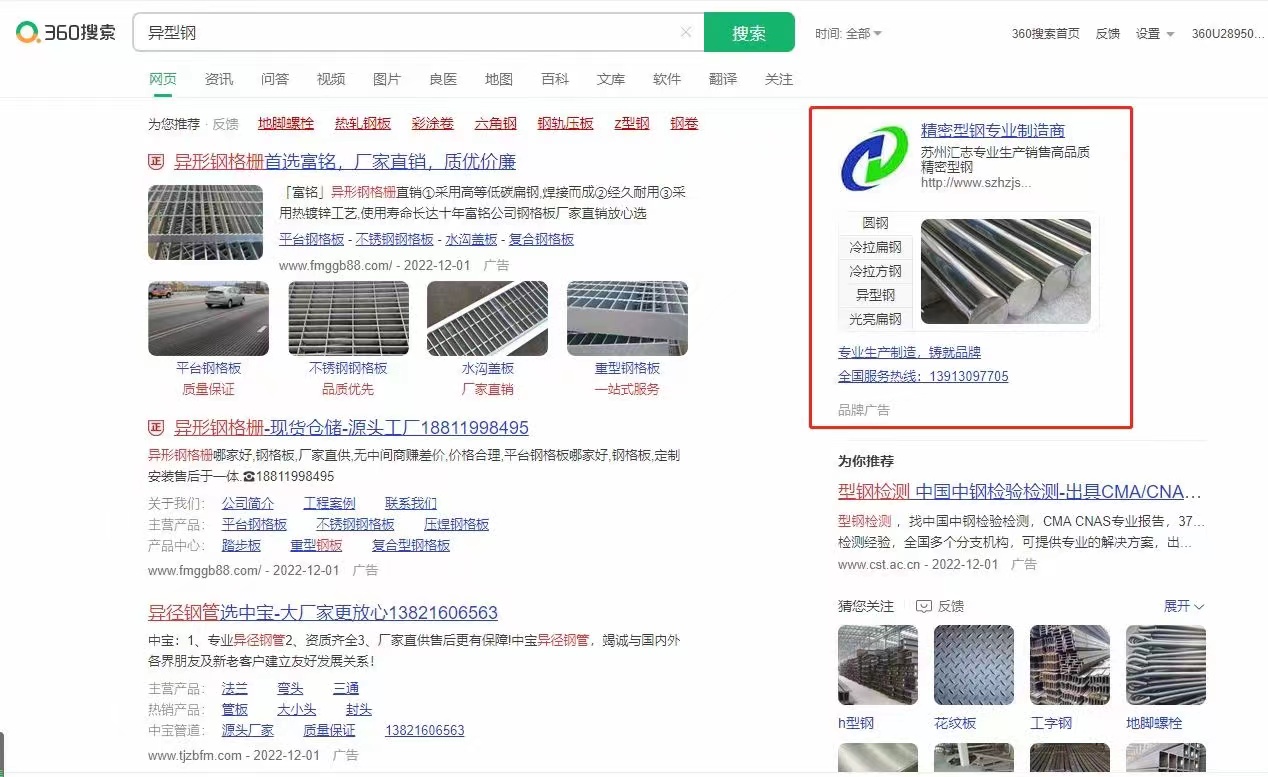
Task: Switch to the 关注 tab
Action: 779,79
